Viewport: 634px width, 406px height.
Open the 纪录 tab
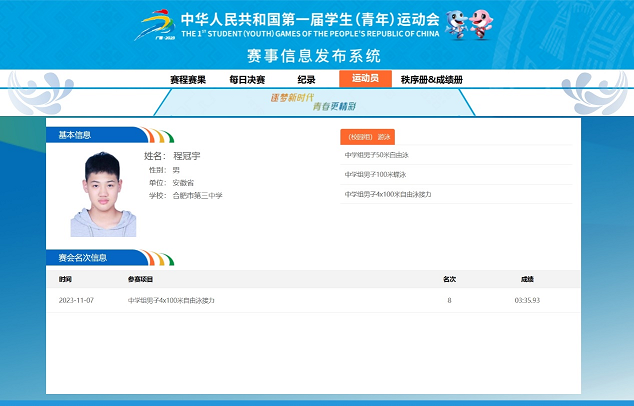point(306,79)
